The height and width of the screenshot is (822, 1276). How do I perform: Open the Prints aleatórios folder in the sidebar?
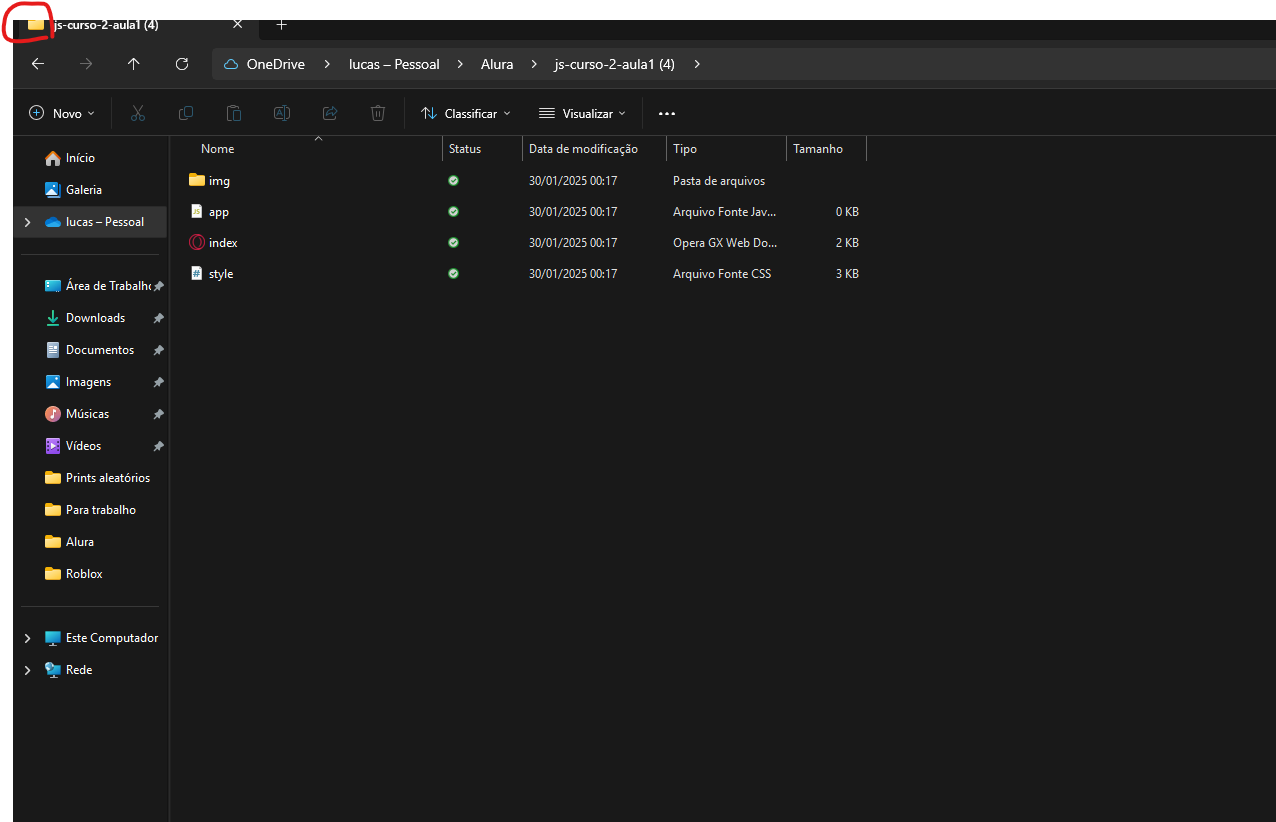[98, 478]
